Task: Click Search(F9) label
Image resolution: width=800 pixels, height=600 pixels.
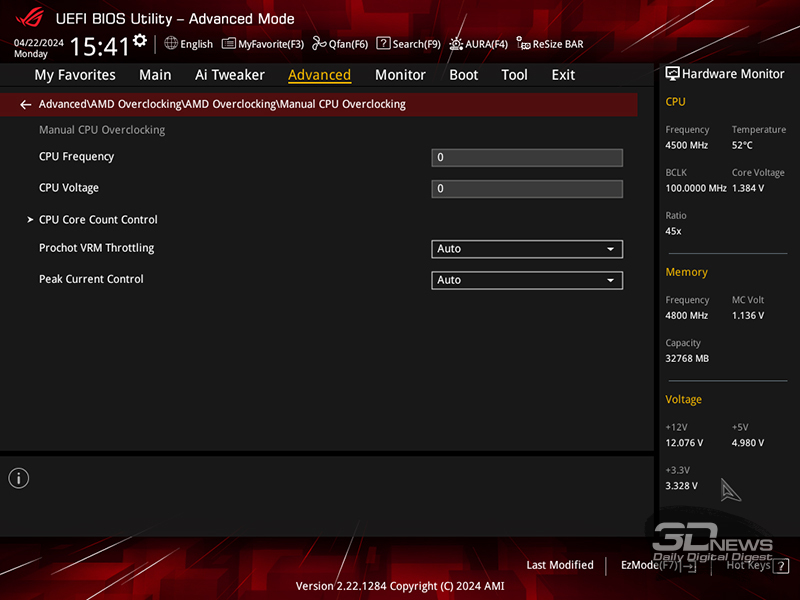Action: pyautogui.click(x=416, y=44)
